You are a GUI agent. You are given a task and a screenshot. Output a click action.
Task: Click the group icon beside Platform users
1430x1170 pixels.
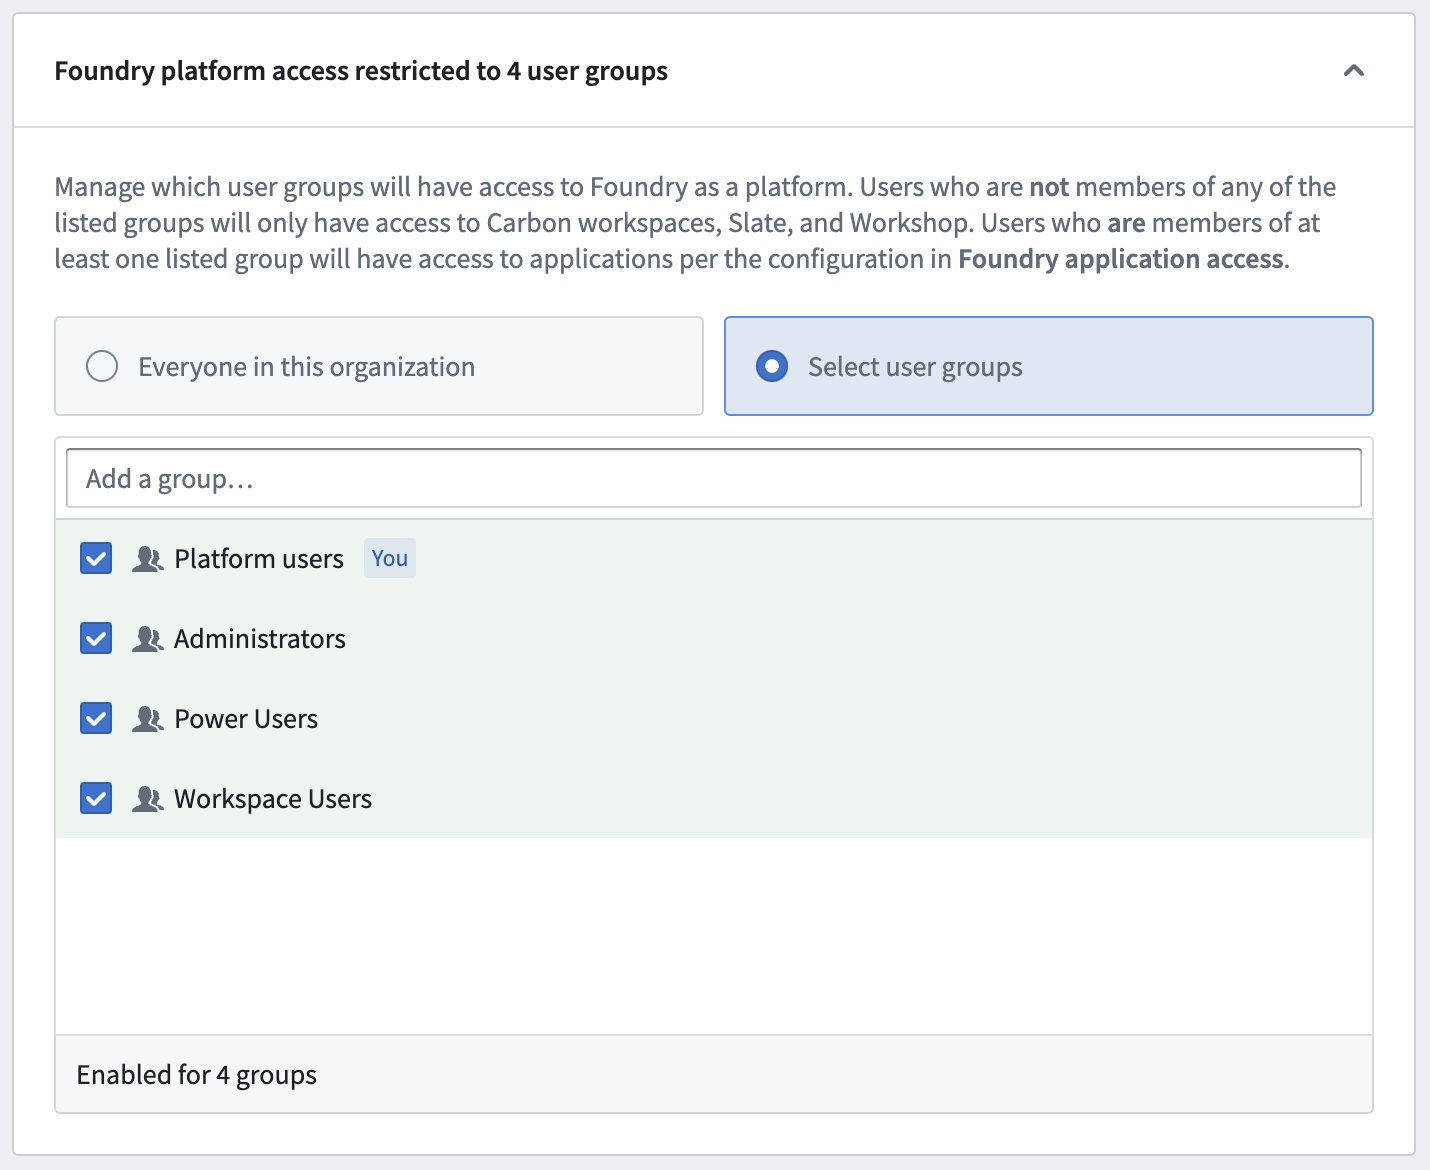coord(148,559)
